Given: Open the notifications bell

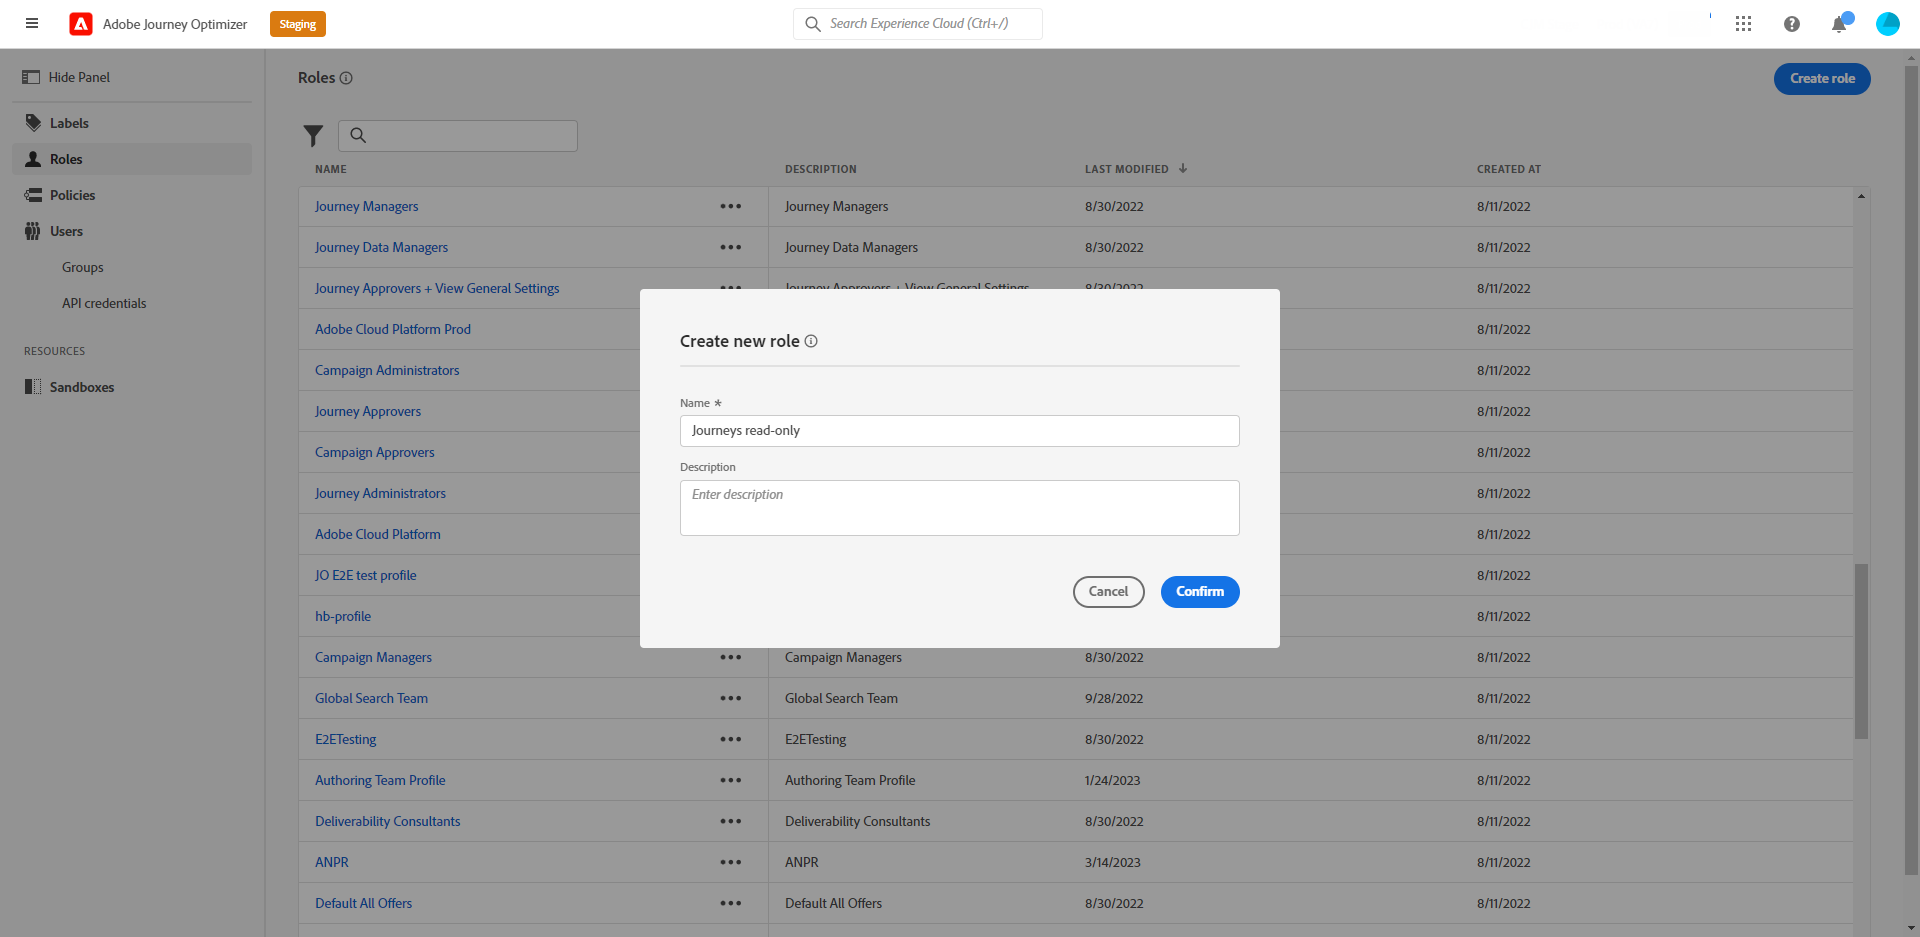Looking at the screenshot, I should (x=1839, y=24).
